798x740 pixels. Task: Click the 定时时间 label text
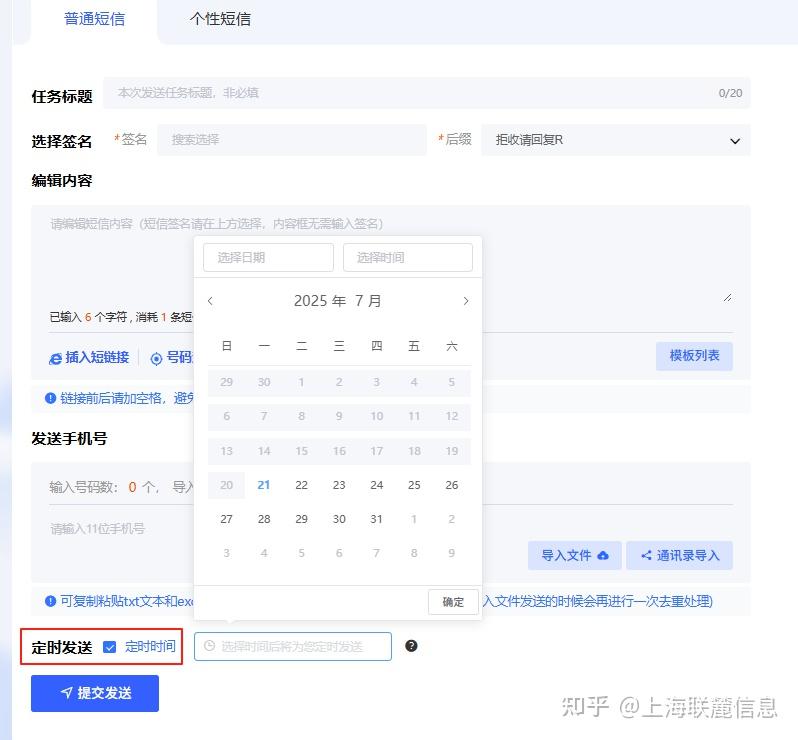(150, 646)
